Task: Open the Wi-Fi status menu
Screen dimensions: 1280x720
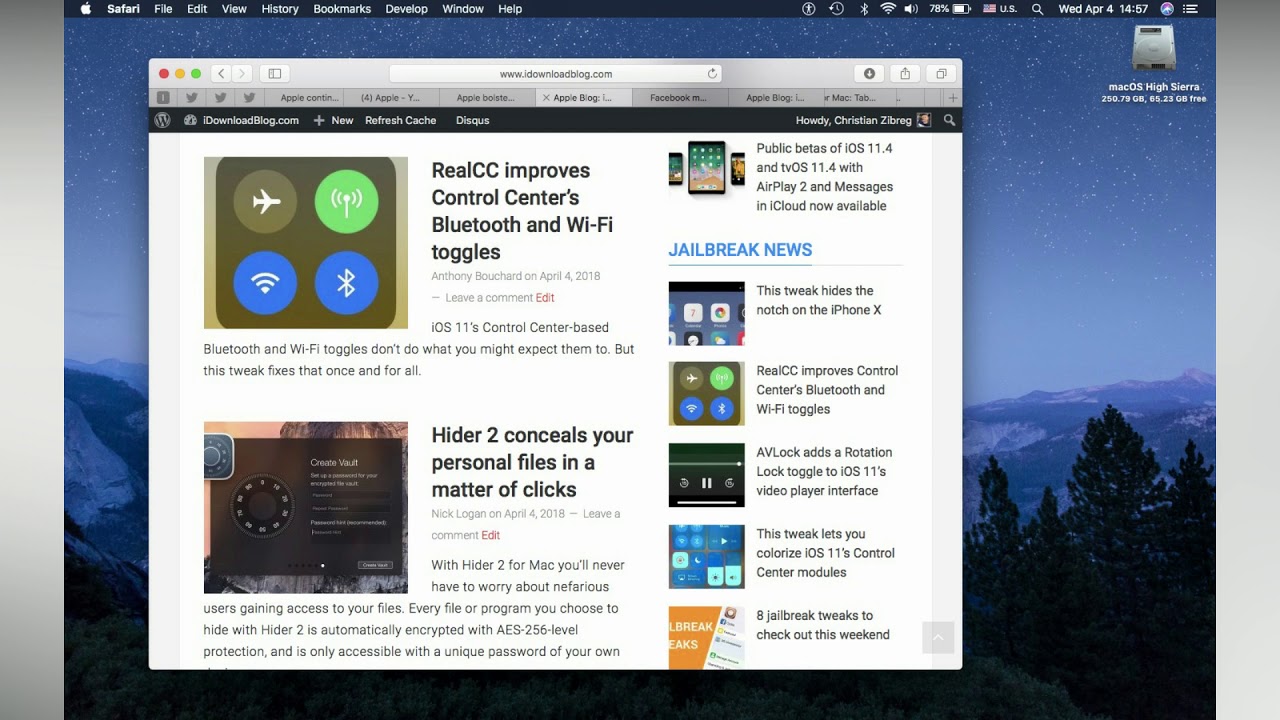Action: tap(888, 9)
